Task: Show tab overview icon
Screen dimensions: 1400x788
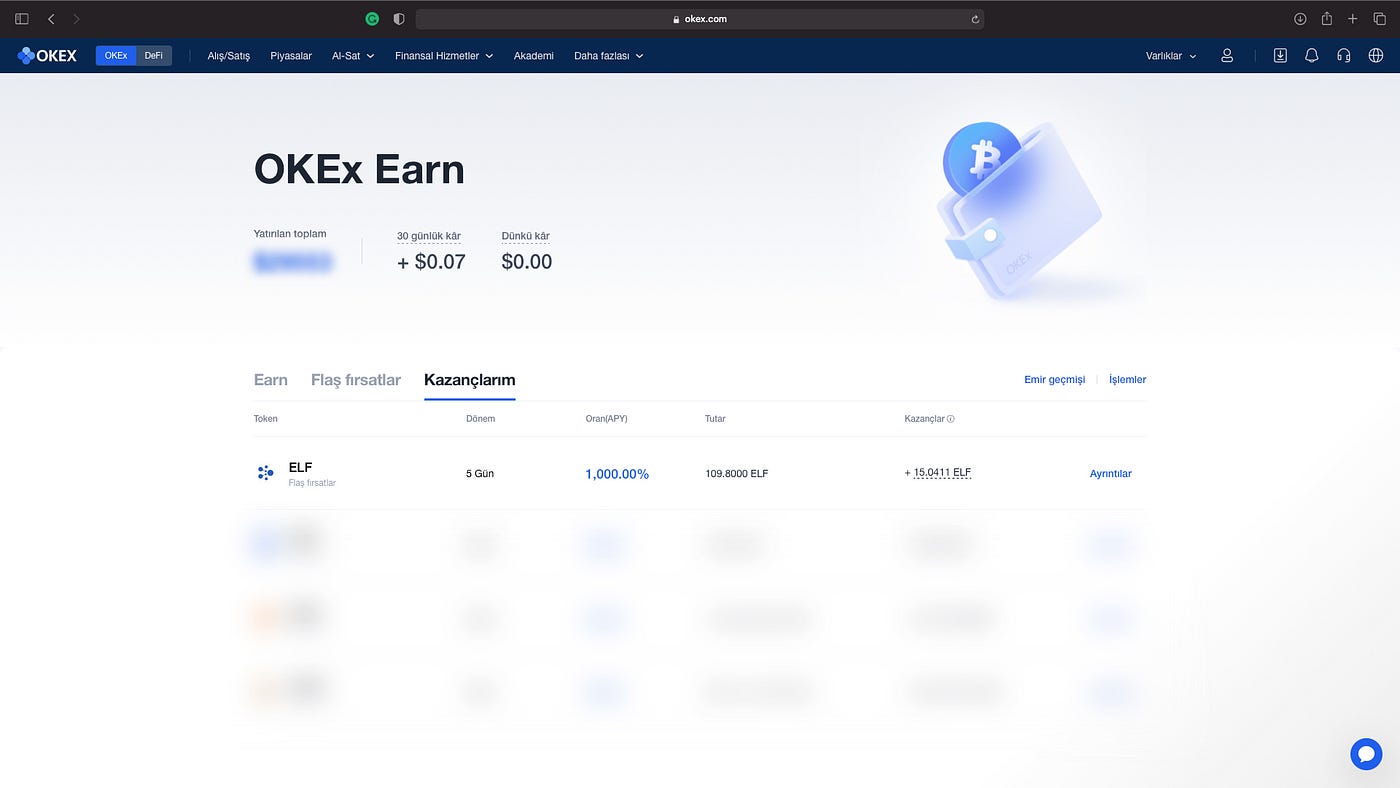Action: pos(1379,19)
